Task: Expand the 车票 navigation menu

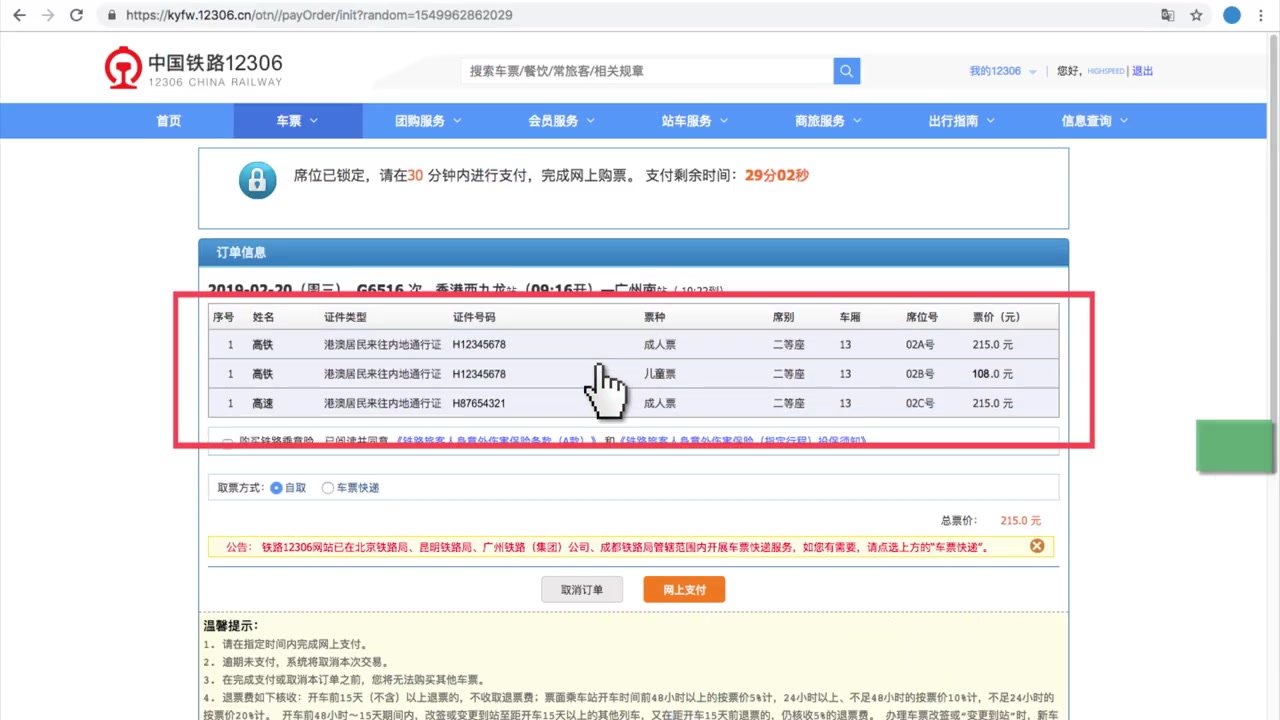Action: (x=298, y=121)
